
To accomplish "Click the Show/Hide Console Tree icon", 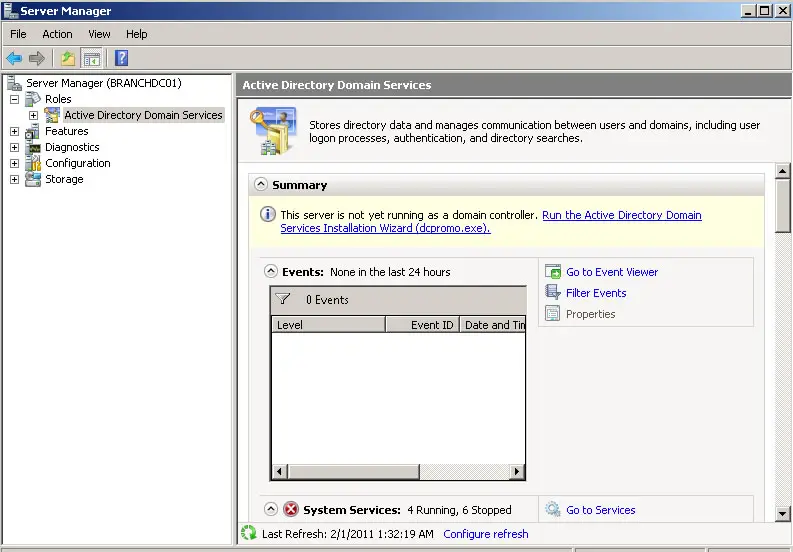I will pyautogui.click(x=92, y=58).
